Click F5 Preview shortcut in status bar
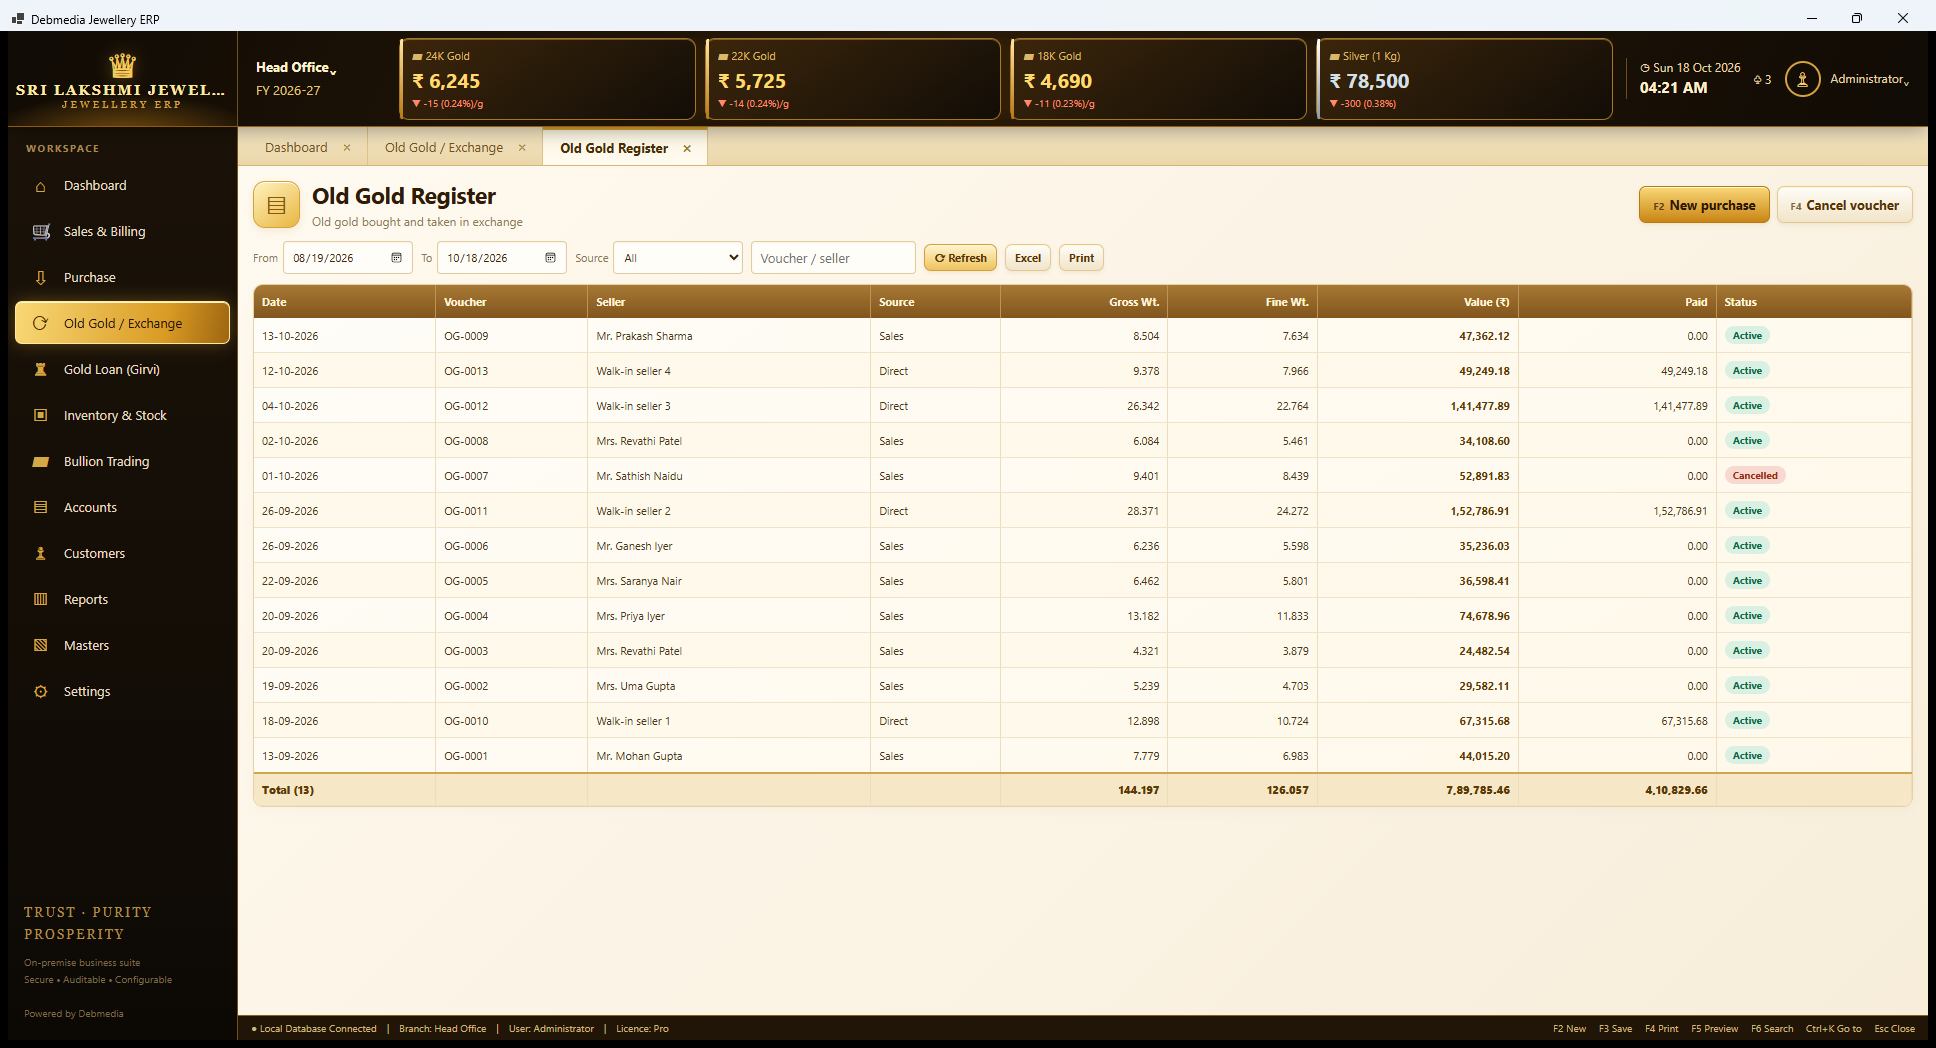 [1714, 1029]
